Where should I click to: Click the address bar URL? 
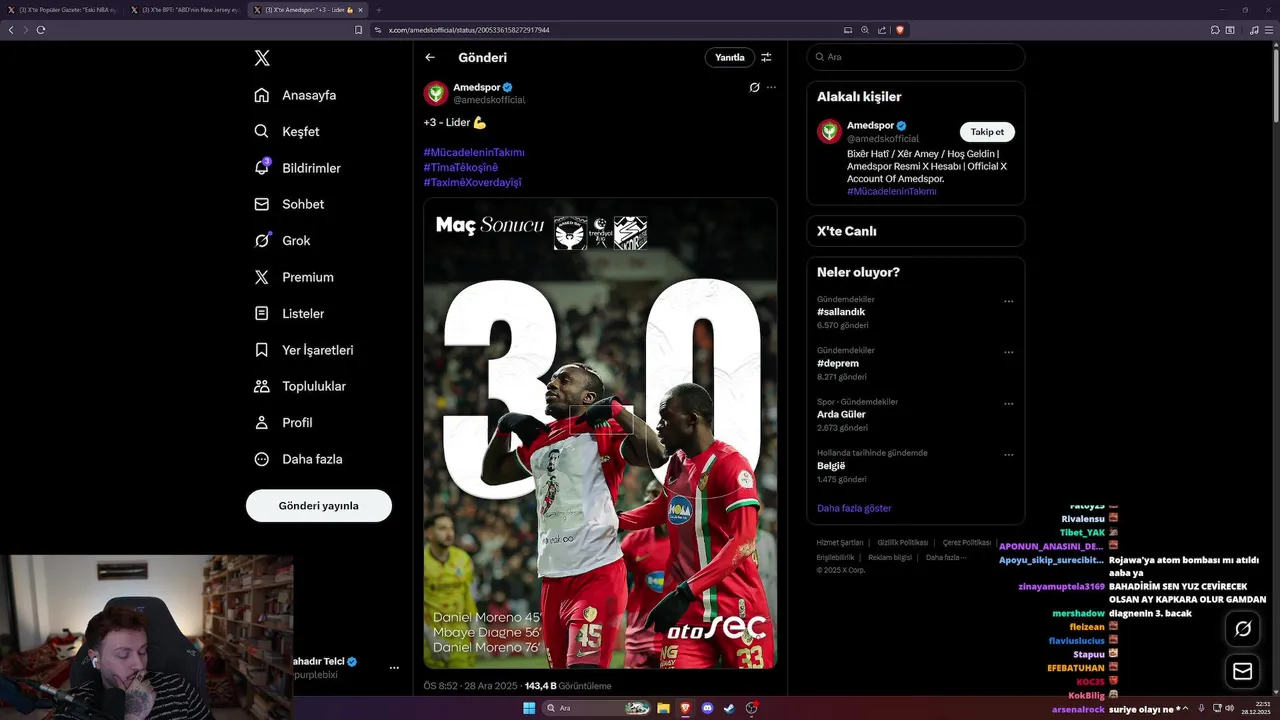click(x=469, y=30)
